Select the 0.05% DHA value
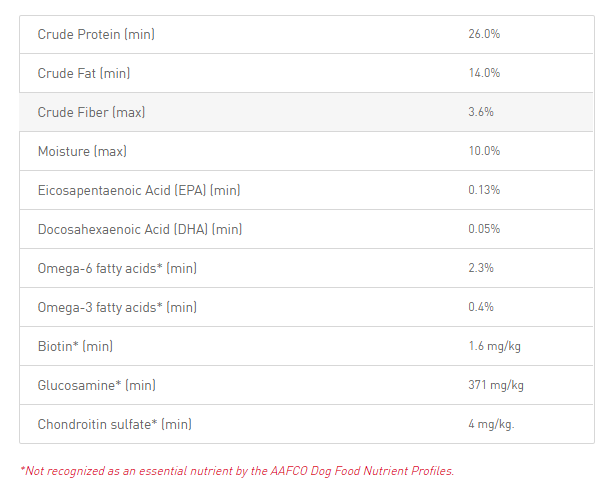This screenshot has width=598, height=482. pyautogui.click(x=484, y=228)
